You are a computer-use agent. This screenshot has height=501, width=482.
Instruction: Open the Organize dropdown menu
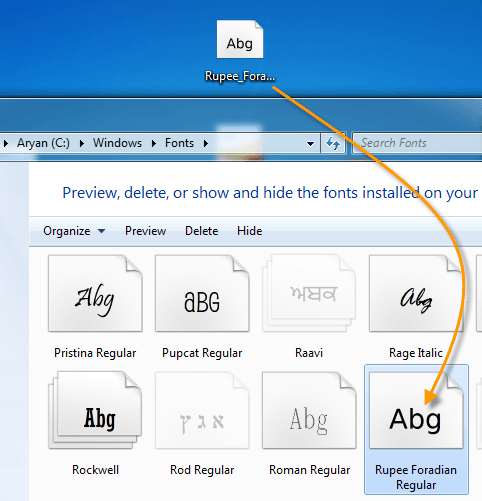[74, 231]
